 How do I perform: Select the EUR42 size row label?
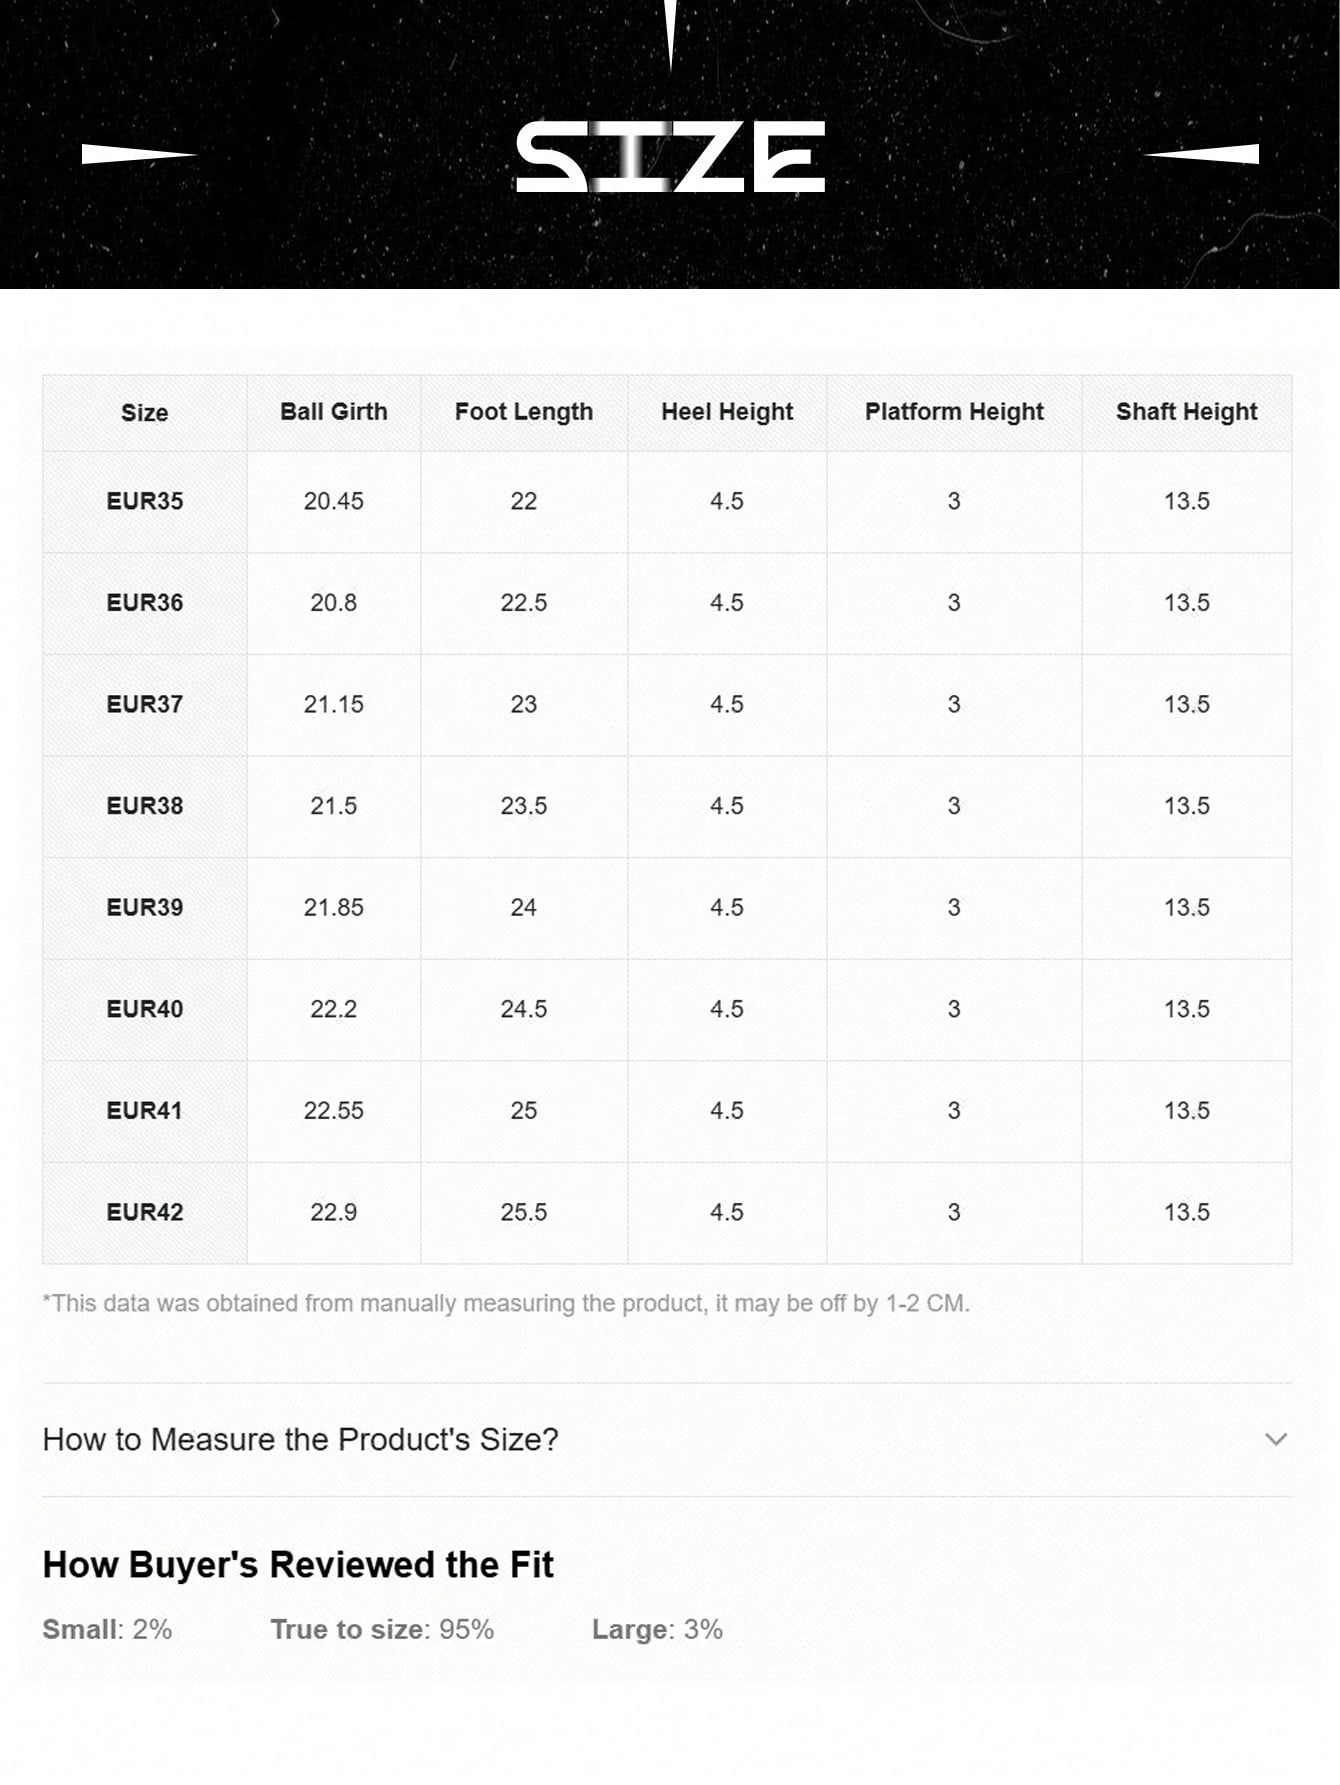point(145,1212)
